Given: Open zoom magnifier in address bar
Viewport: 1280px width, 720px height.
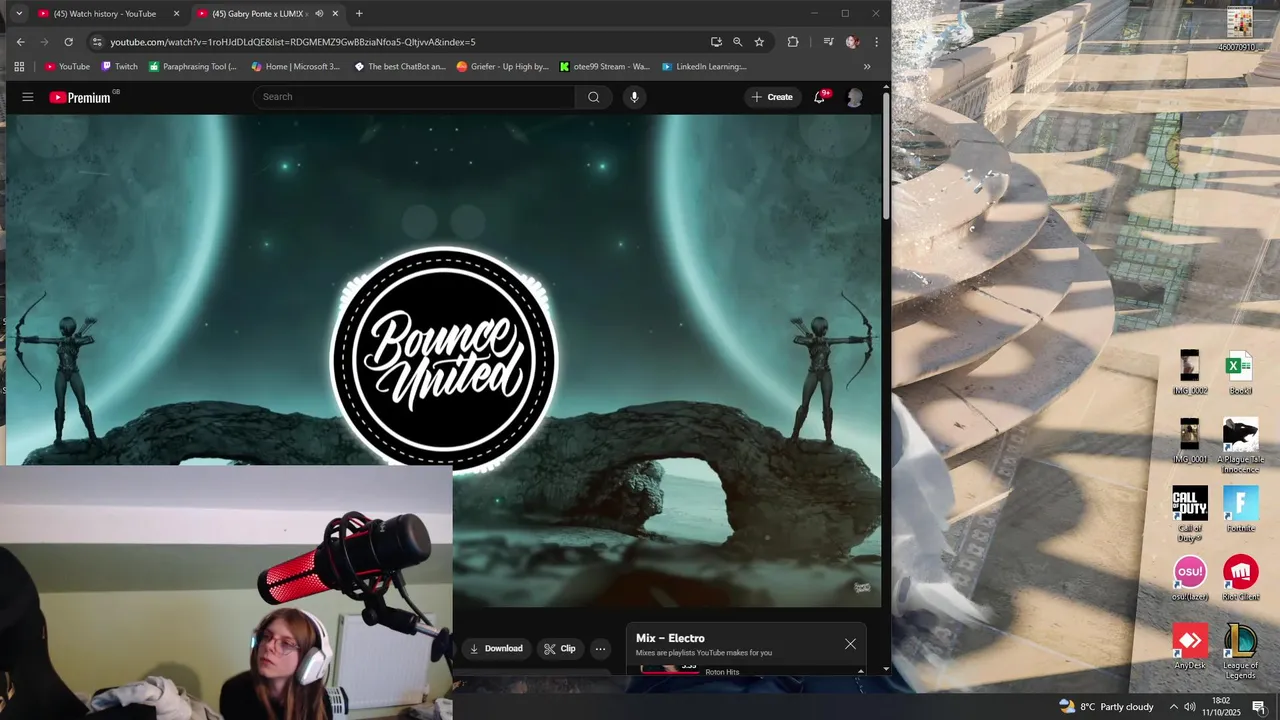Looking at the screenshot, I should tap(738, 42).
